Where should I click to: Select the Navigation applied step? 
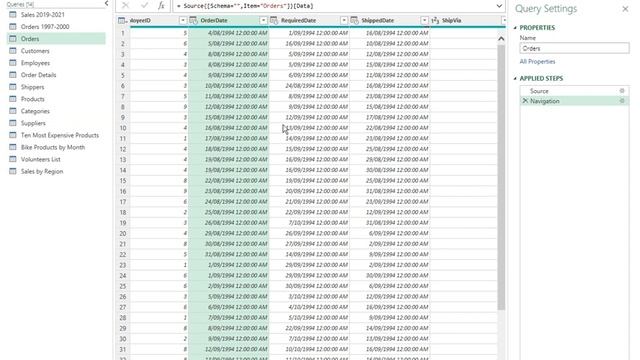[574, 101]
